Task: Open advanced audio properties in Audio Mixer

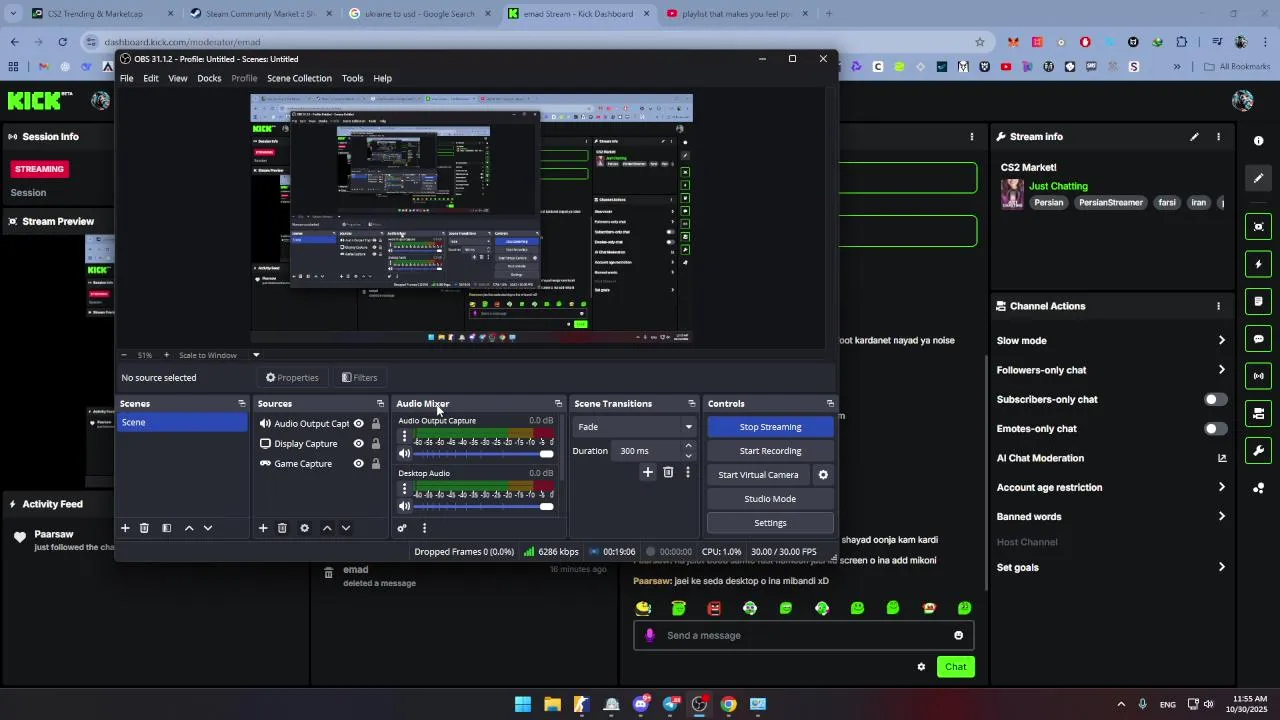Action: pyautogui.click(x=402, y=528)
